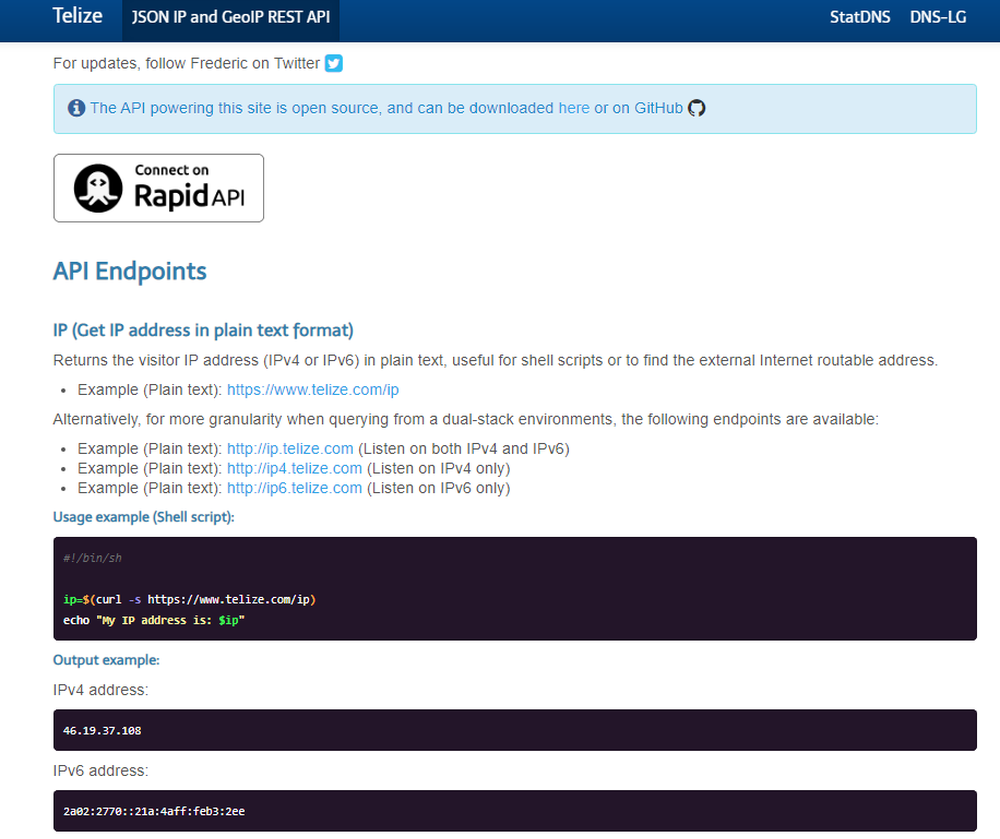Open the DNS-LG nav link
This screenshot has height=839, width=1000.
938,17
